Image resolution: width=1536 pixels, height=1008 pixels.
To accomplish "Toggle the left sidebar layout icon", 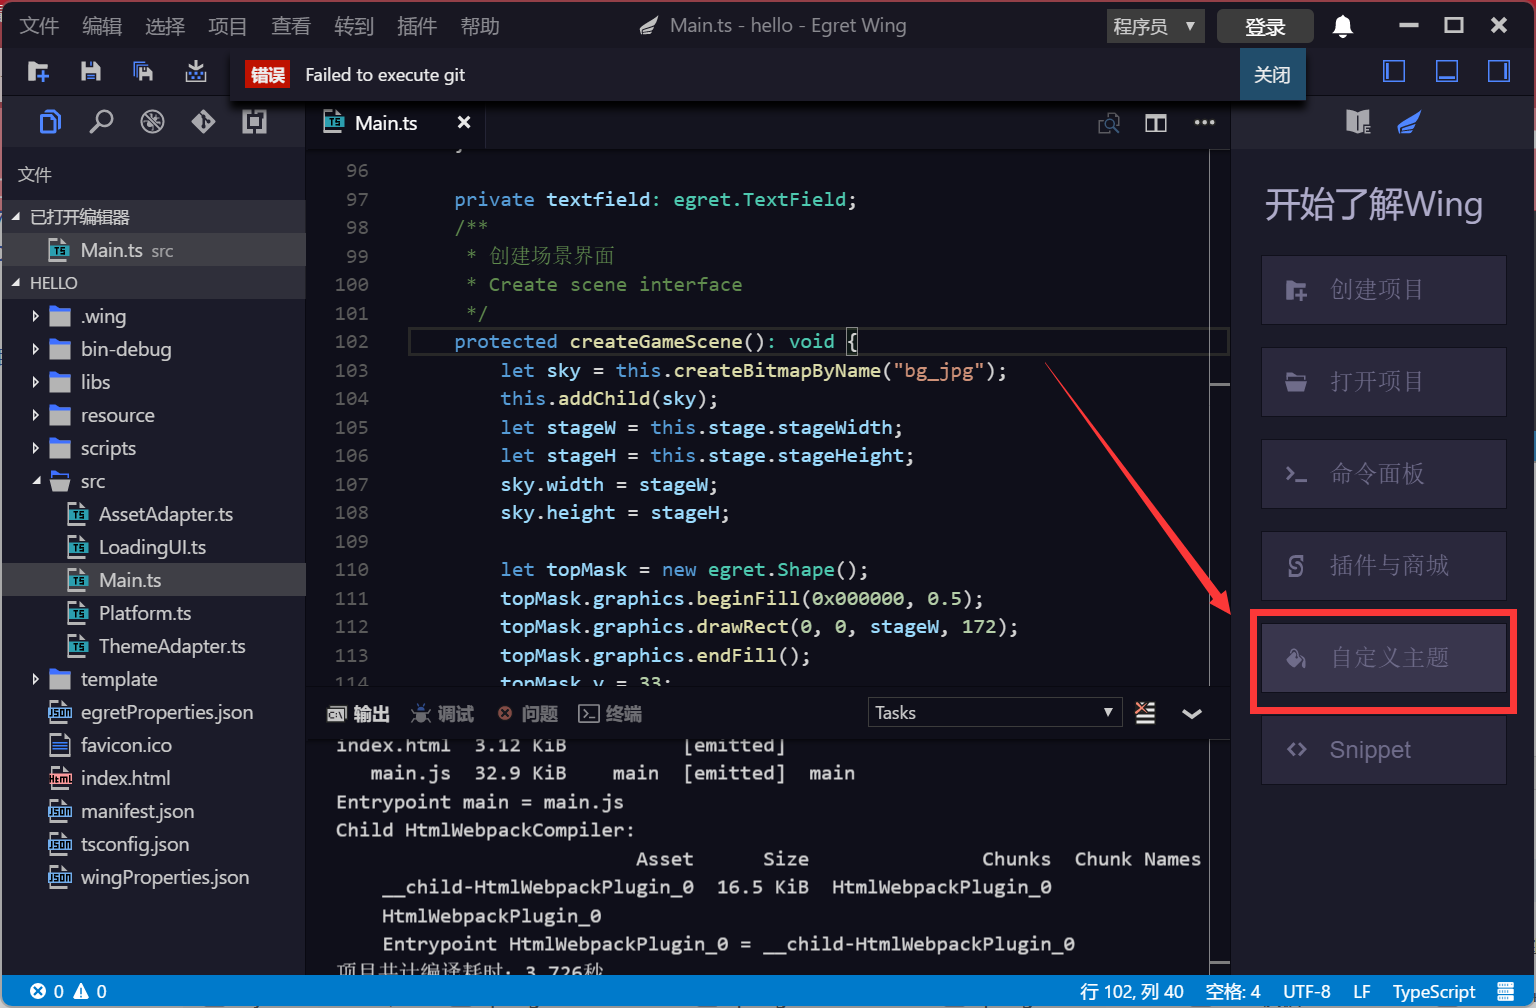I will 1394,71.
